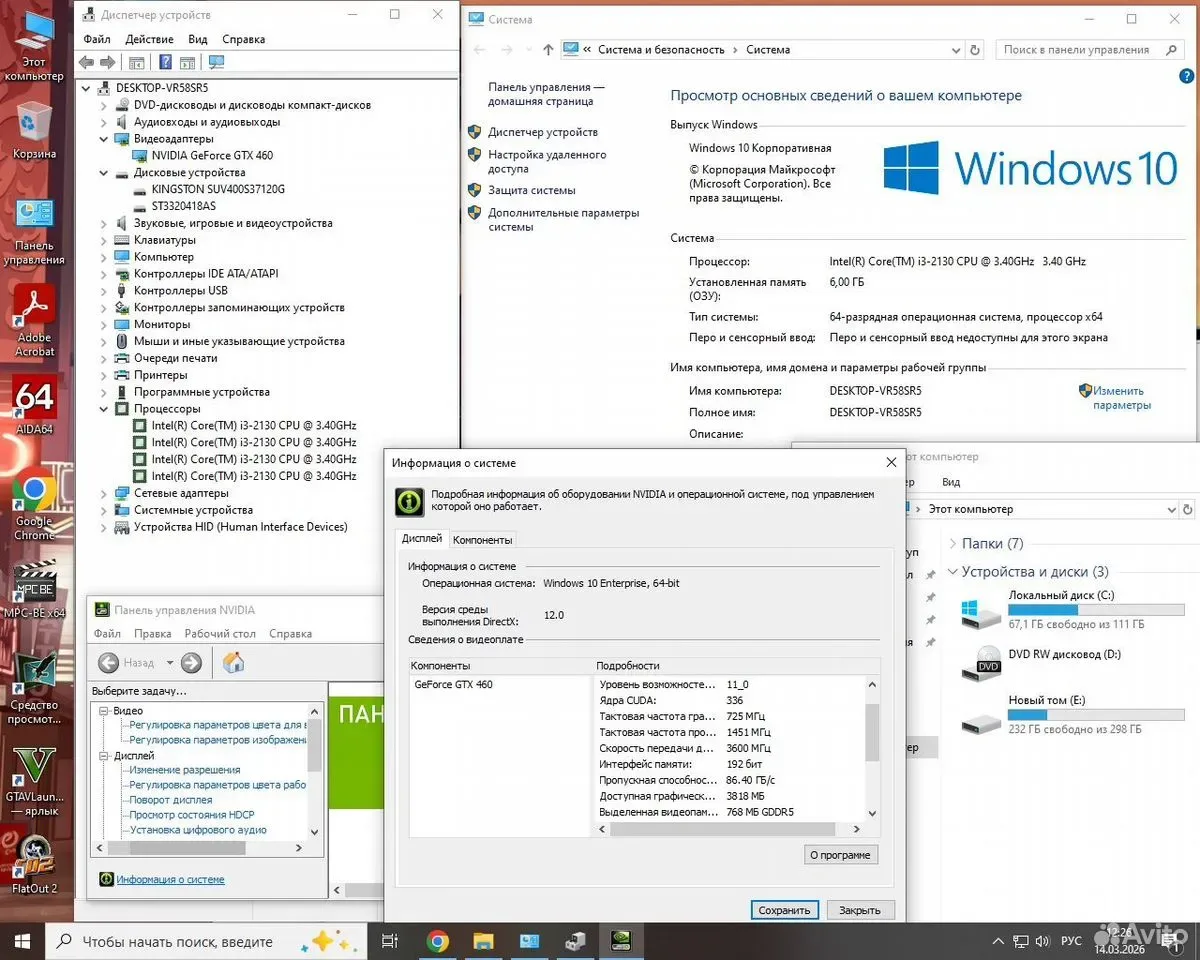This screenshot has width=1200, height=960.
Task: Open Справка menu in Device Manager
Action: point(244,39)
